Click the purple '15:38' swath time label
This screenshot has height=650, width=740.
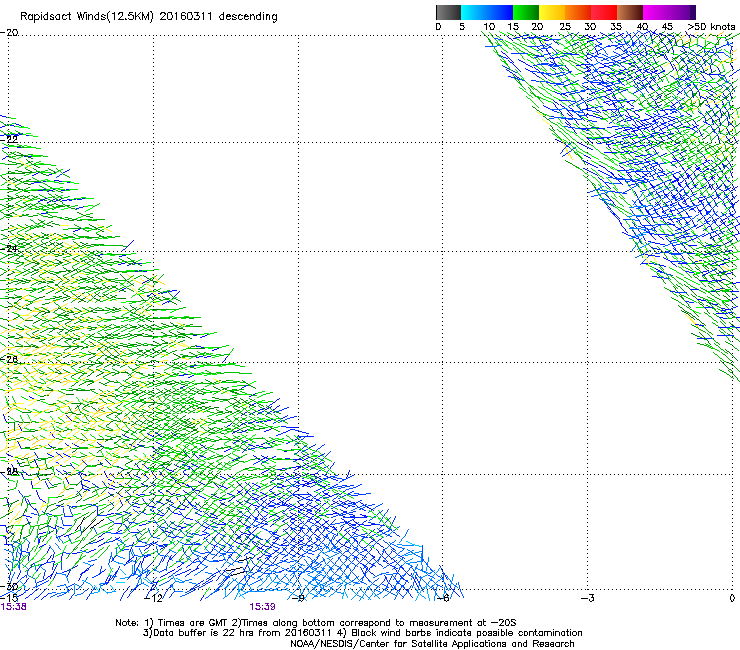13,607
